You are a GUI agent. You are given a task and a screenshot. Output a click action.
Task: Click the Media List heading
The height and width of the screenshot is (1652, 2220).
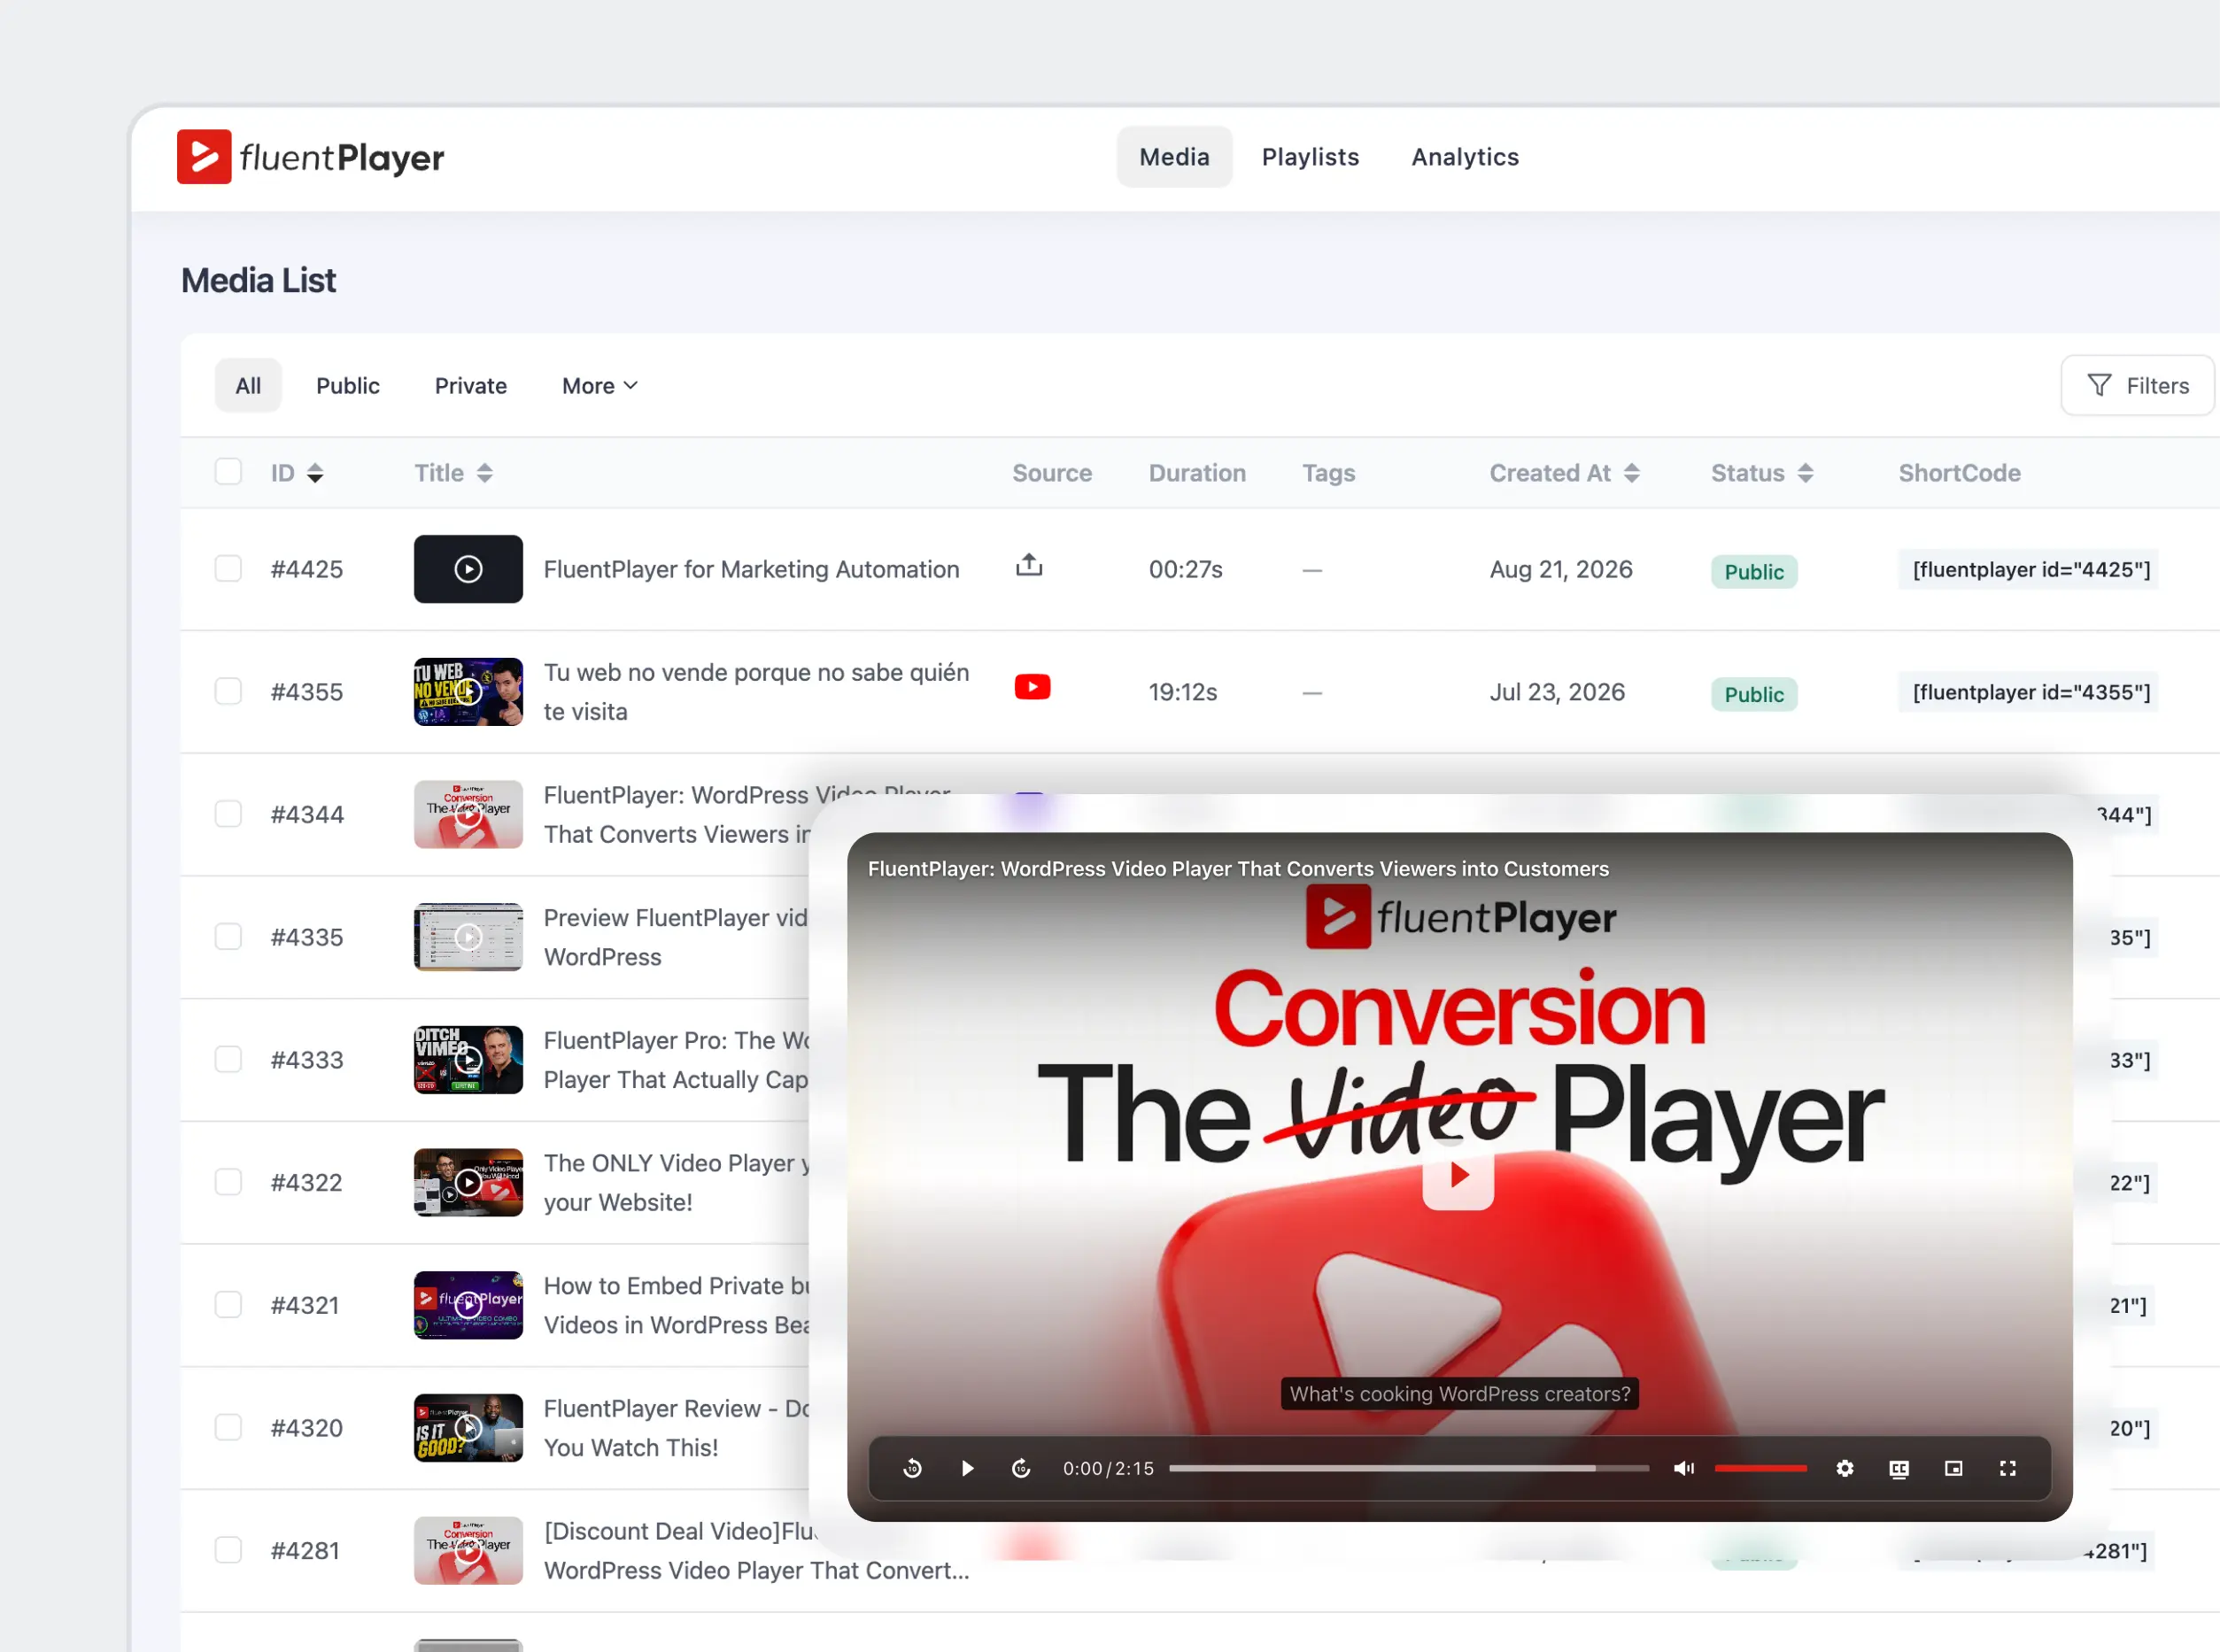point(258,281)
